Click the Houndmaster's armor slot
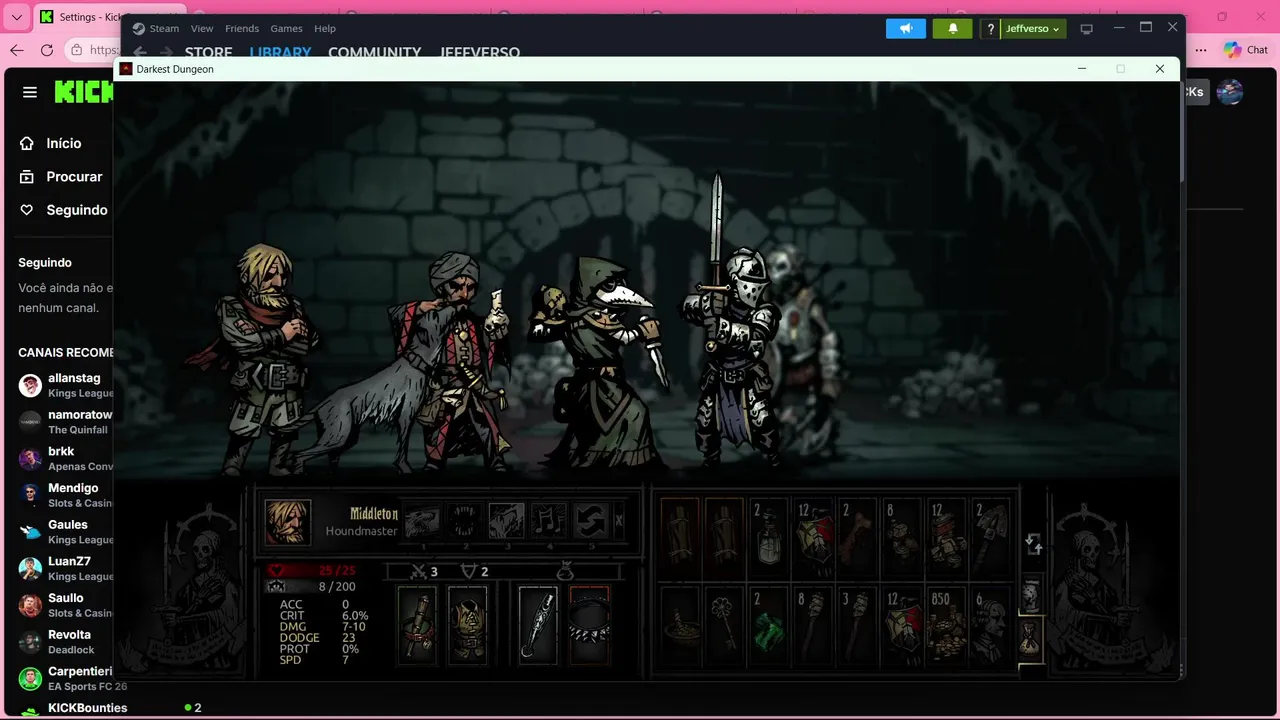1280x720 pixels. click(467, 624)
